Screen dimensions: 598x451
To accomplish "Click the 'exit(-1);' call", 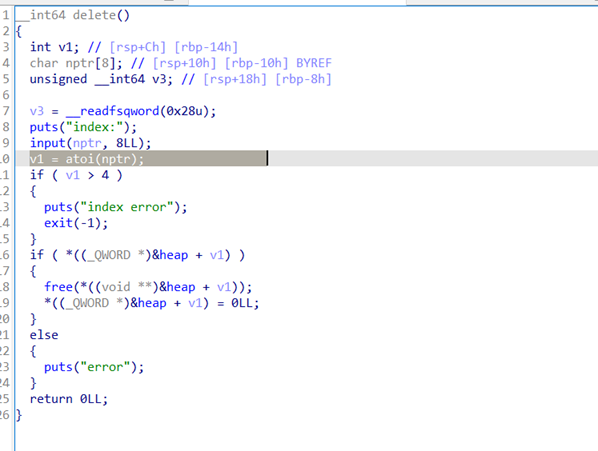I will click(x=76, y=223).
